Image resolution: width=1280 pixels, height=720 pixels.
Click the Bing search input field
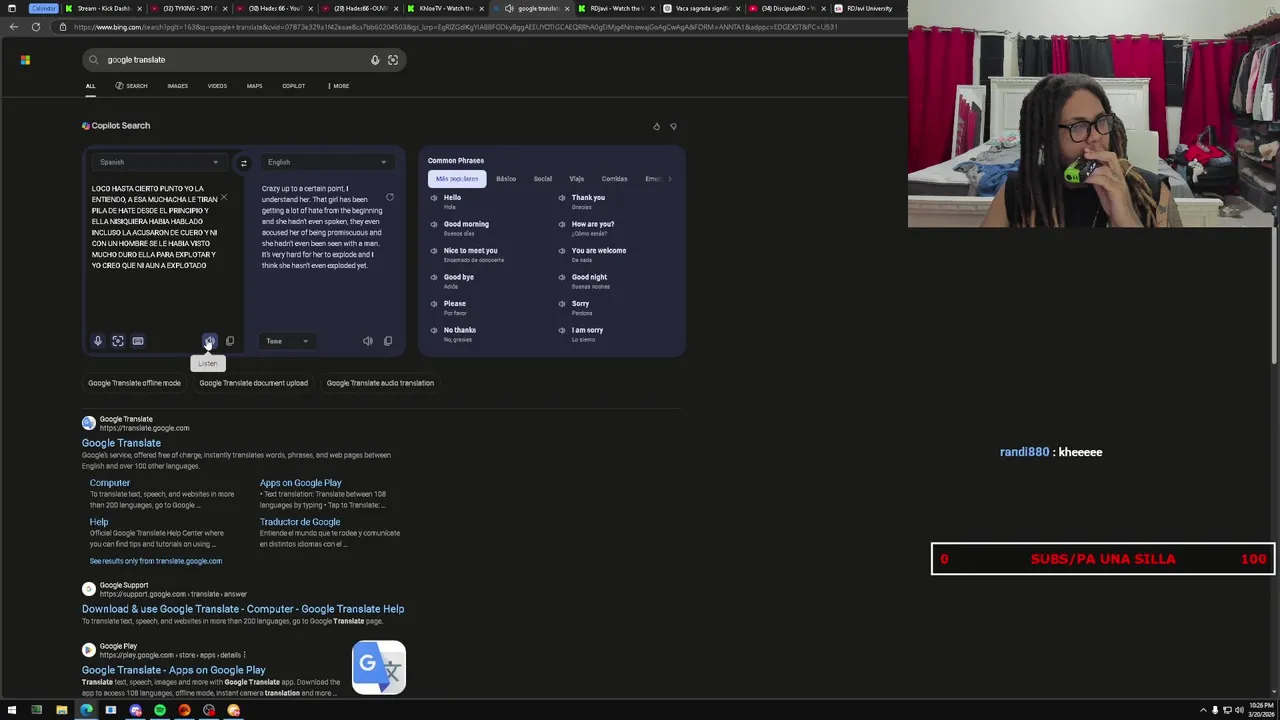pyautogui.click(x=235, y=60)
